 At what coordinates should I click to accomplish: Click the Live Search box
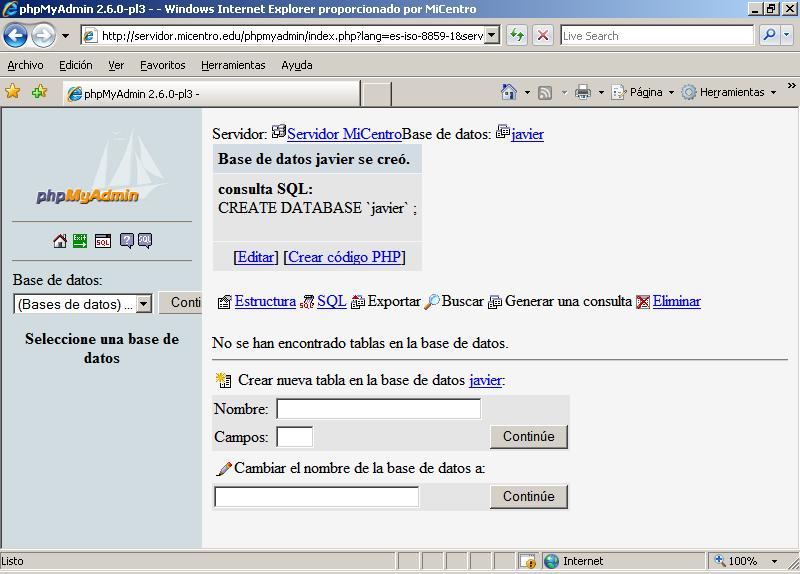(x=656, y=35)
